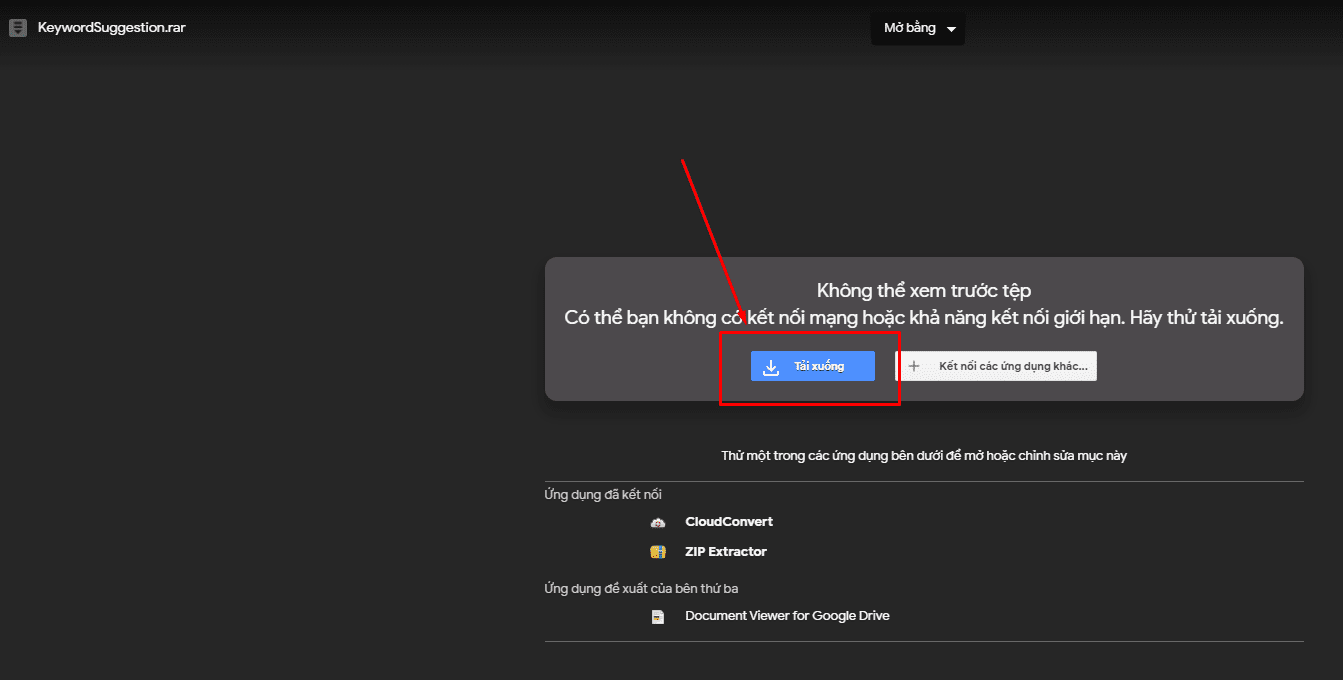
Task: Click the download arrow icon in the Tải xuống button
Action: [x=771, y=367]
